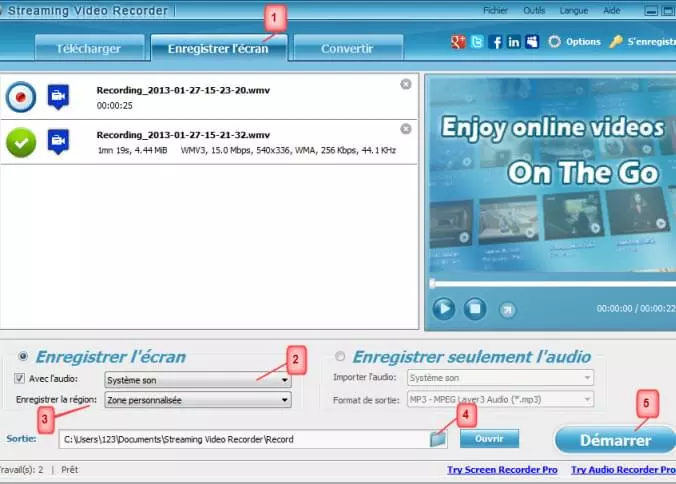Toggle the Avec l'audio checkbox
Screen dimensions: 676x484
point(19,378)
